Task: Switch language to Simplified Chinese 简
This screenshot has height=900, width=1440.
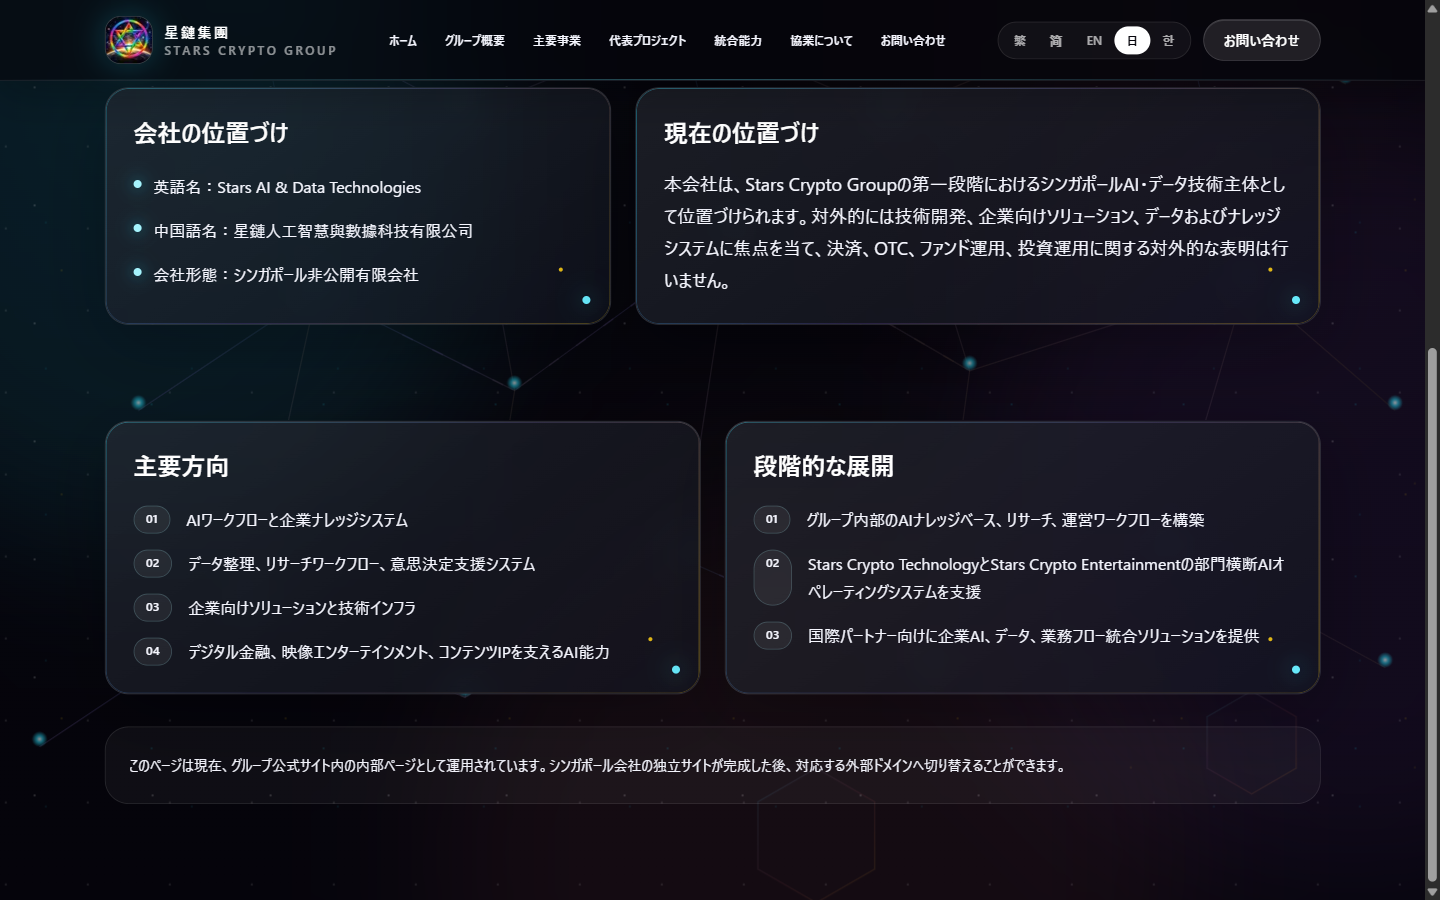Action: tap(1056, 41)
